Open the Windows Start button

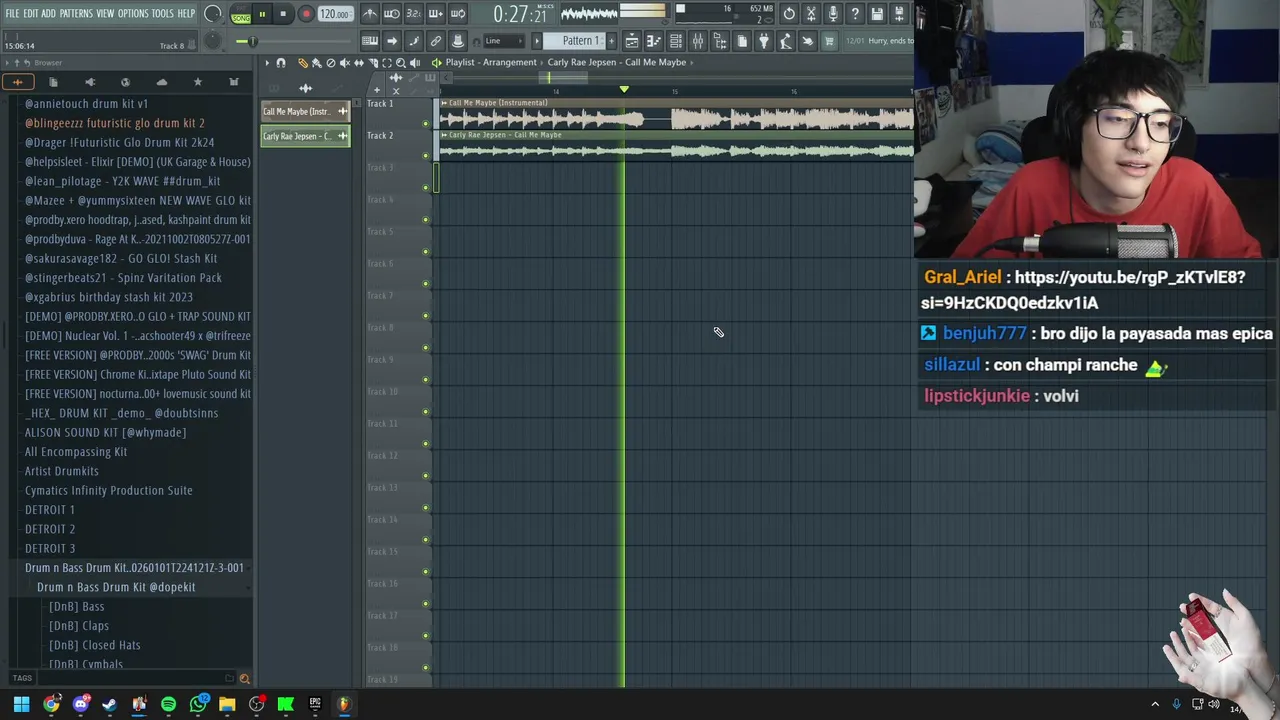[x=21, y=704]
